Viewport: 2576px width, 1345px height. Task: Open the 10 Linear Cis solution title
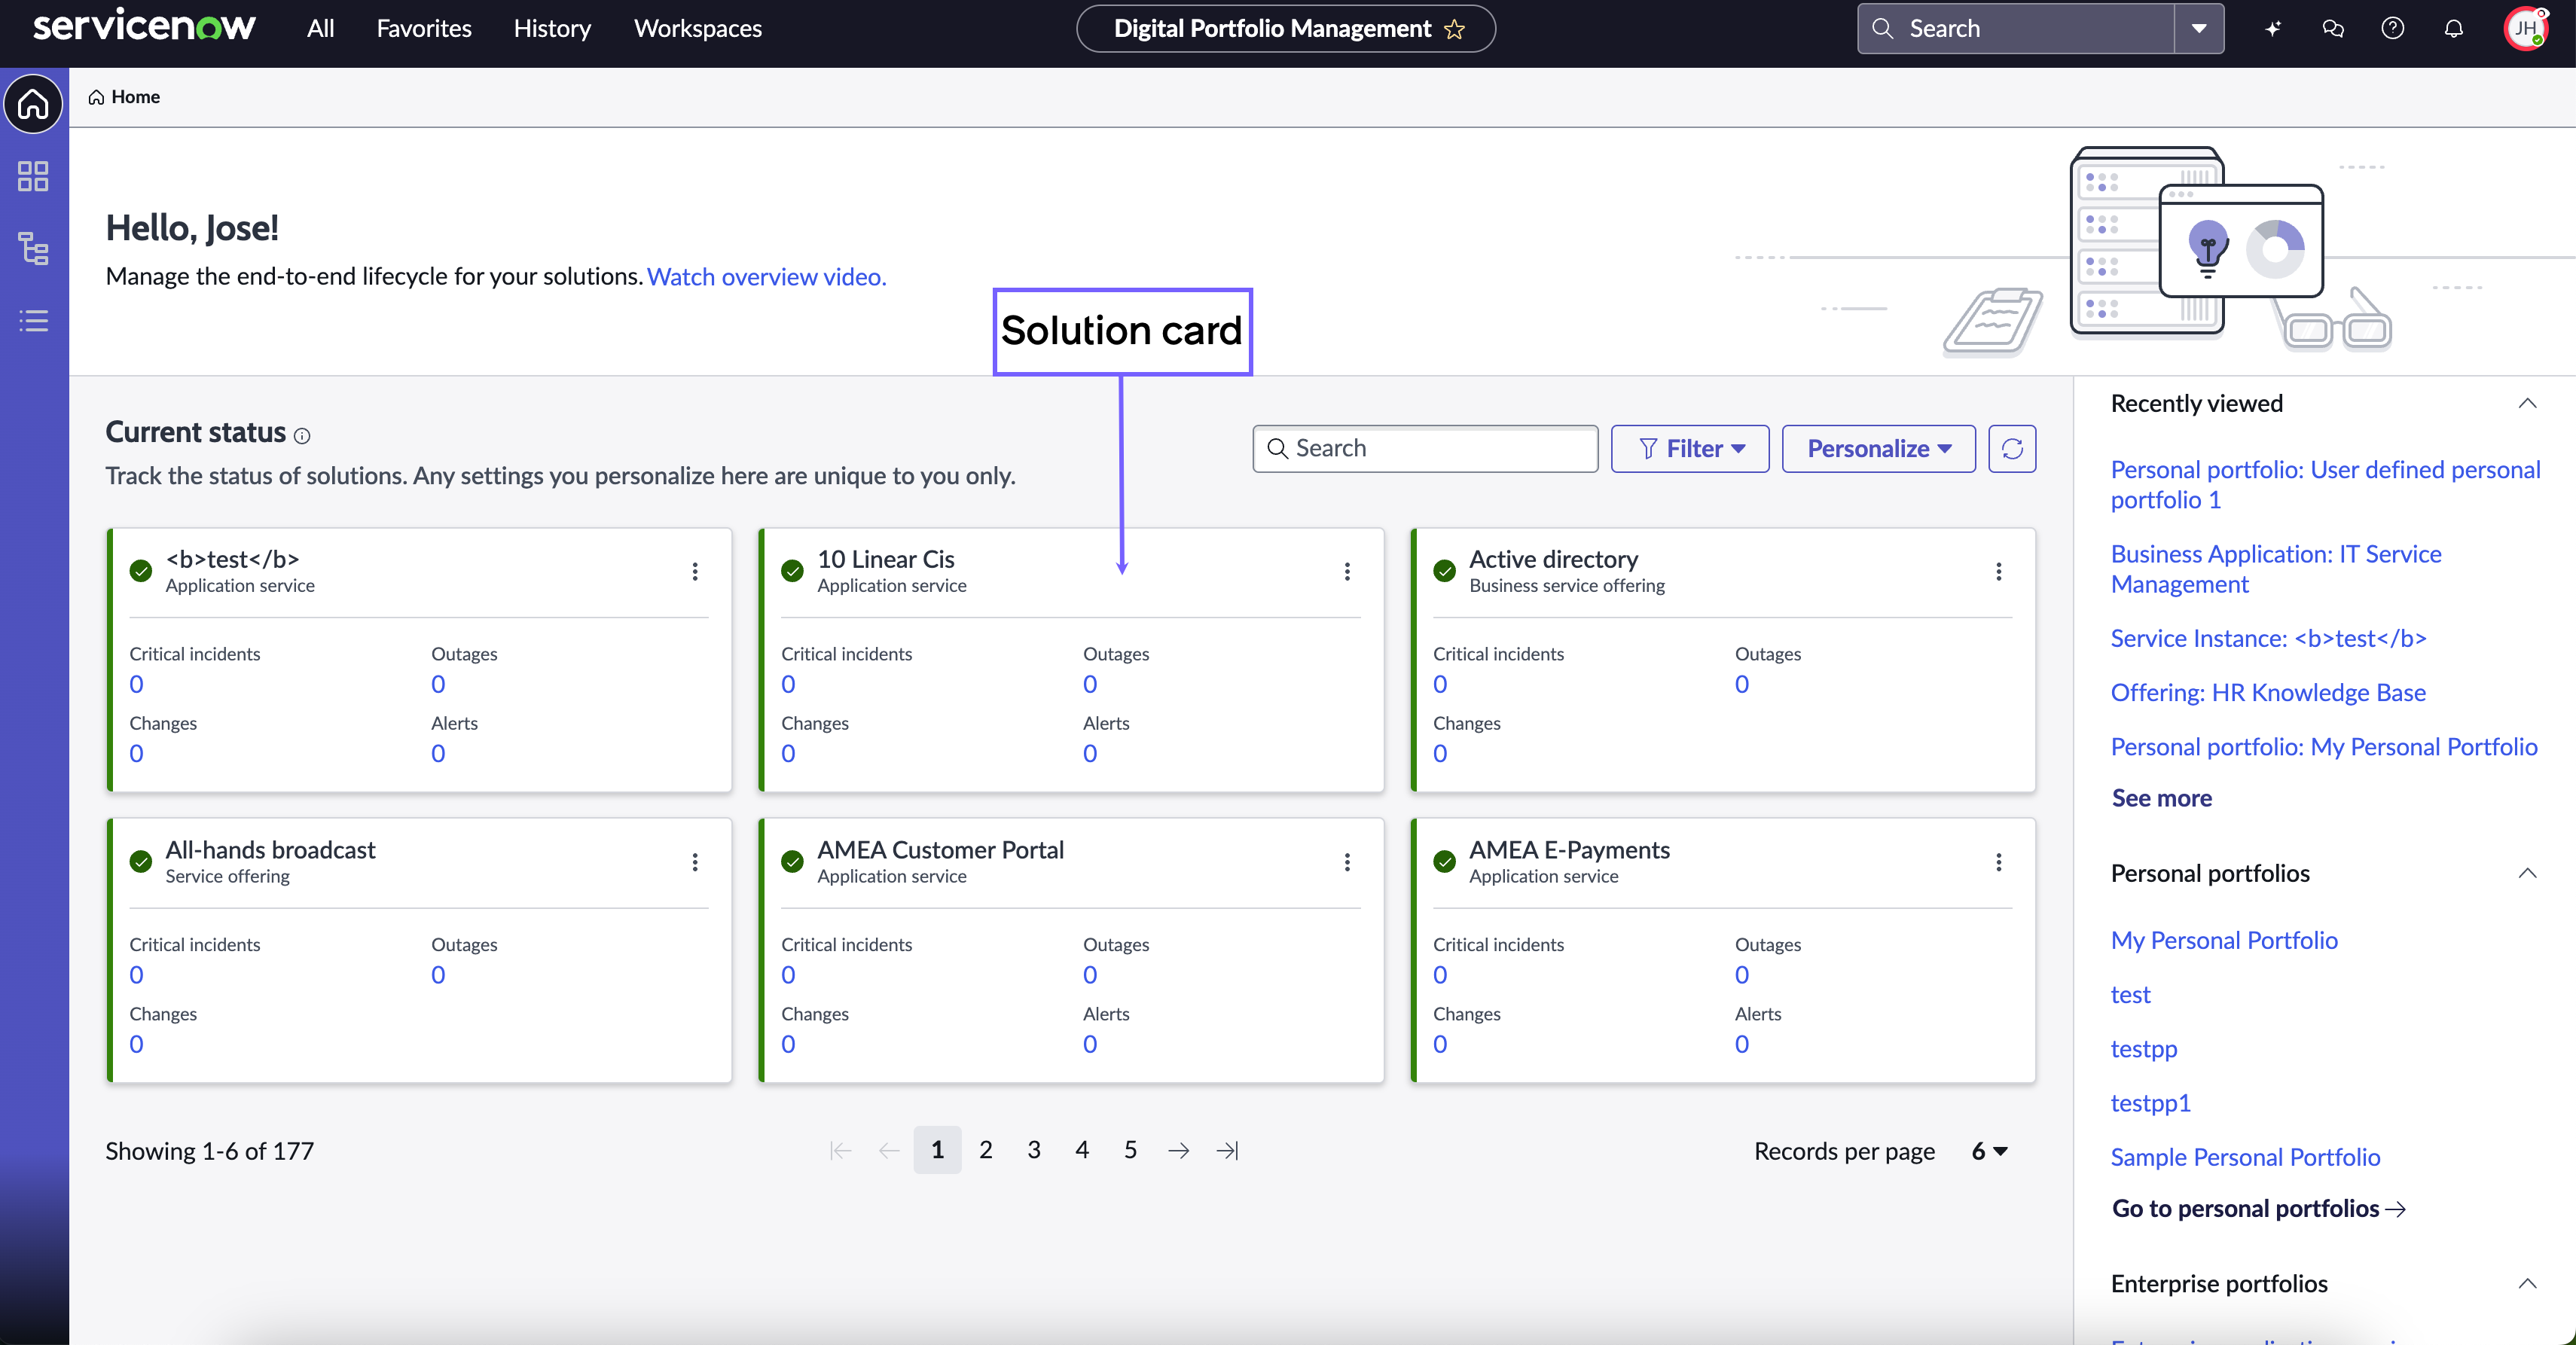[886, 559]
